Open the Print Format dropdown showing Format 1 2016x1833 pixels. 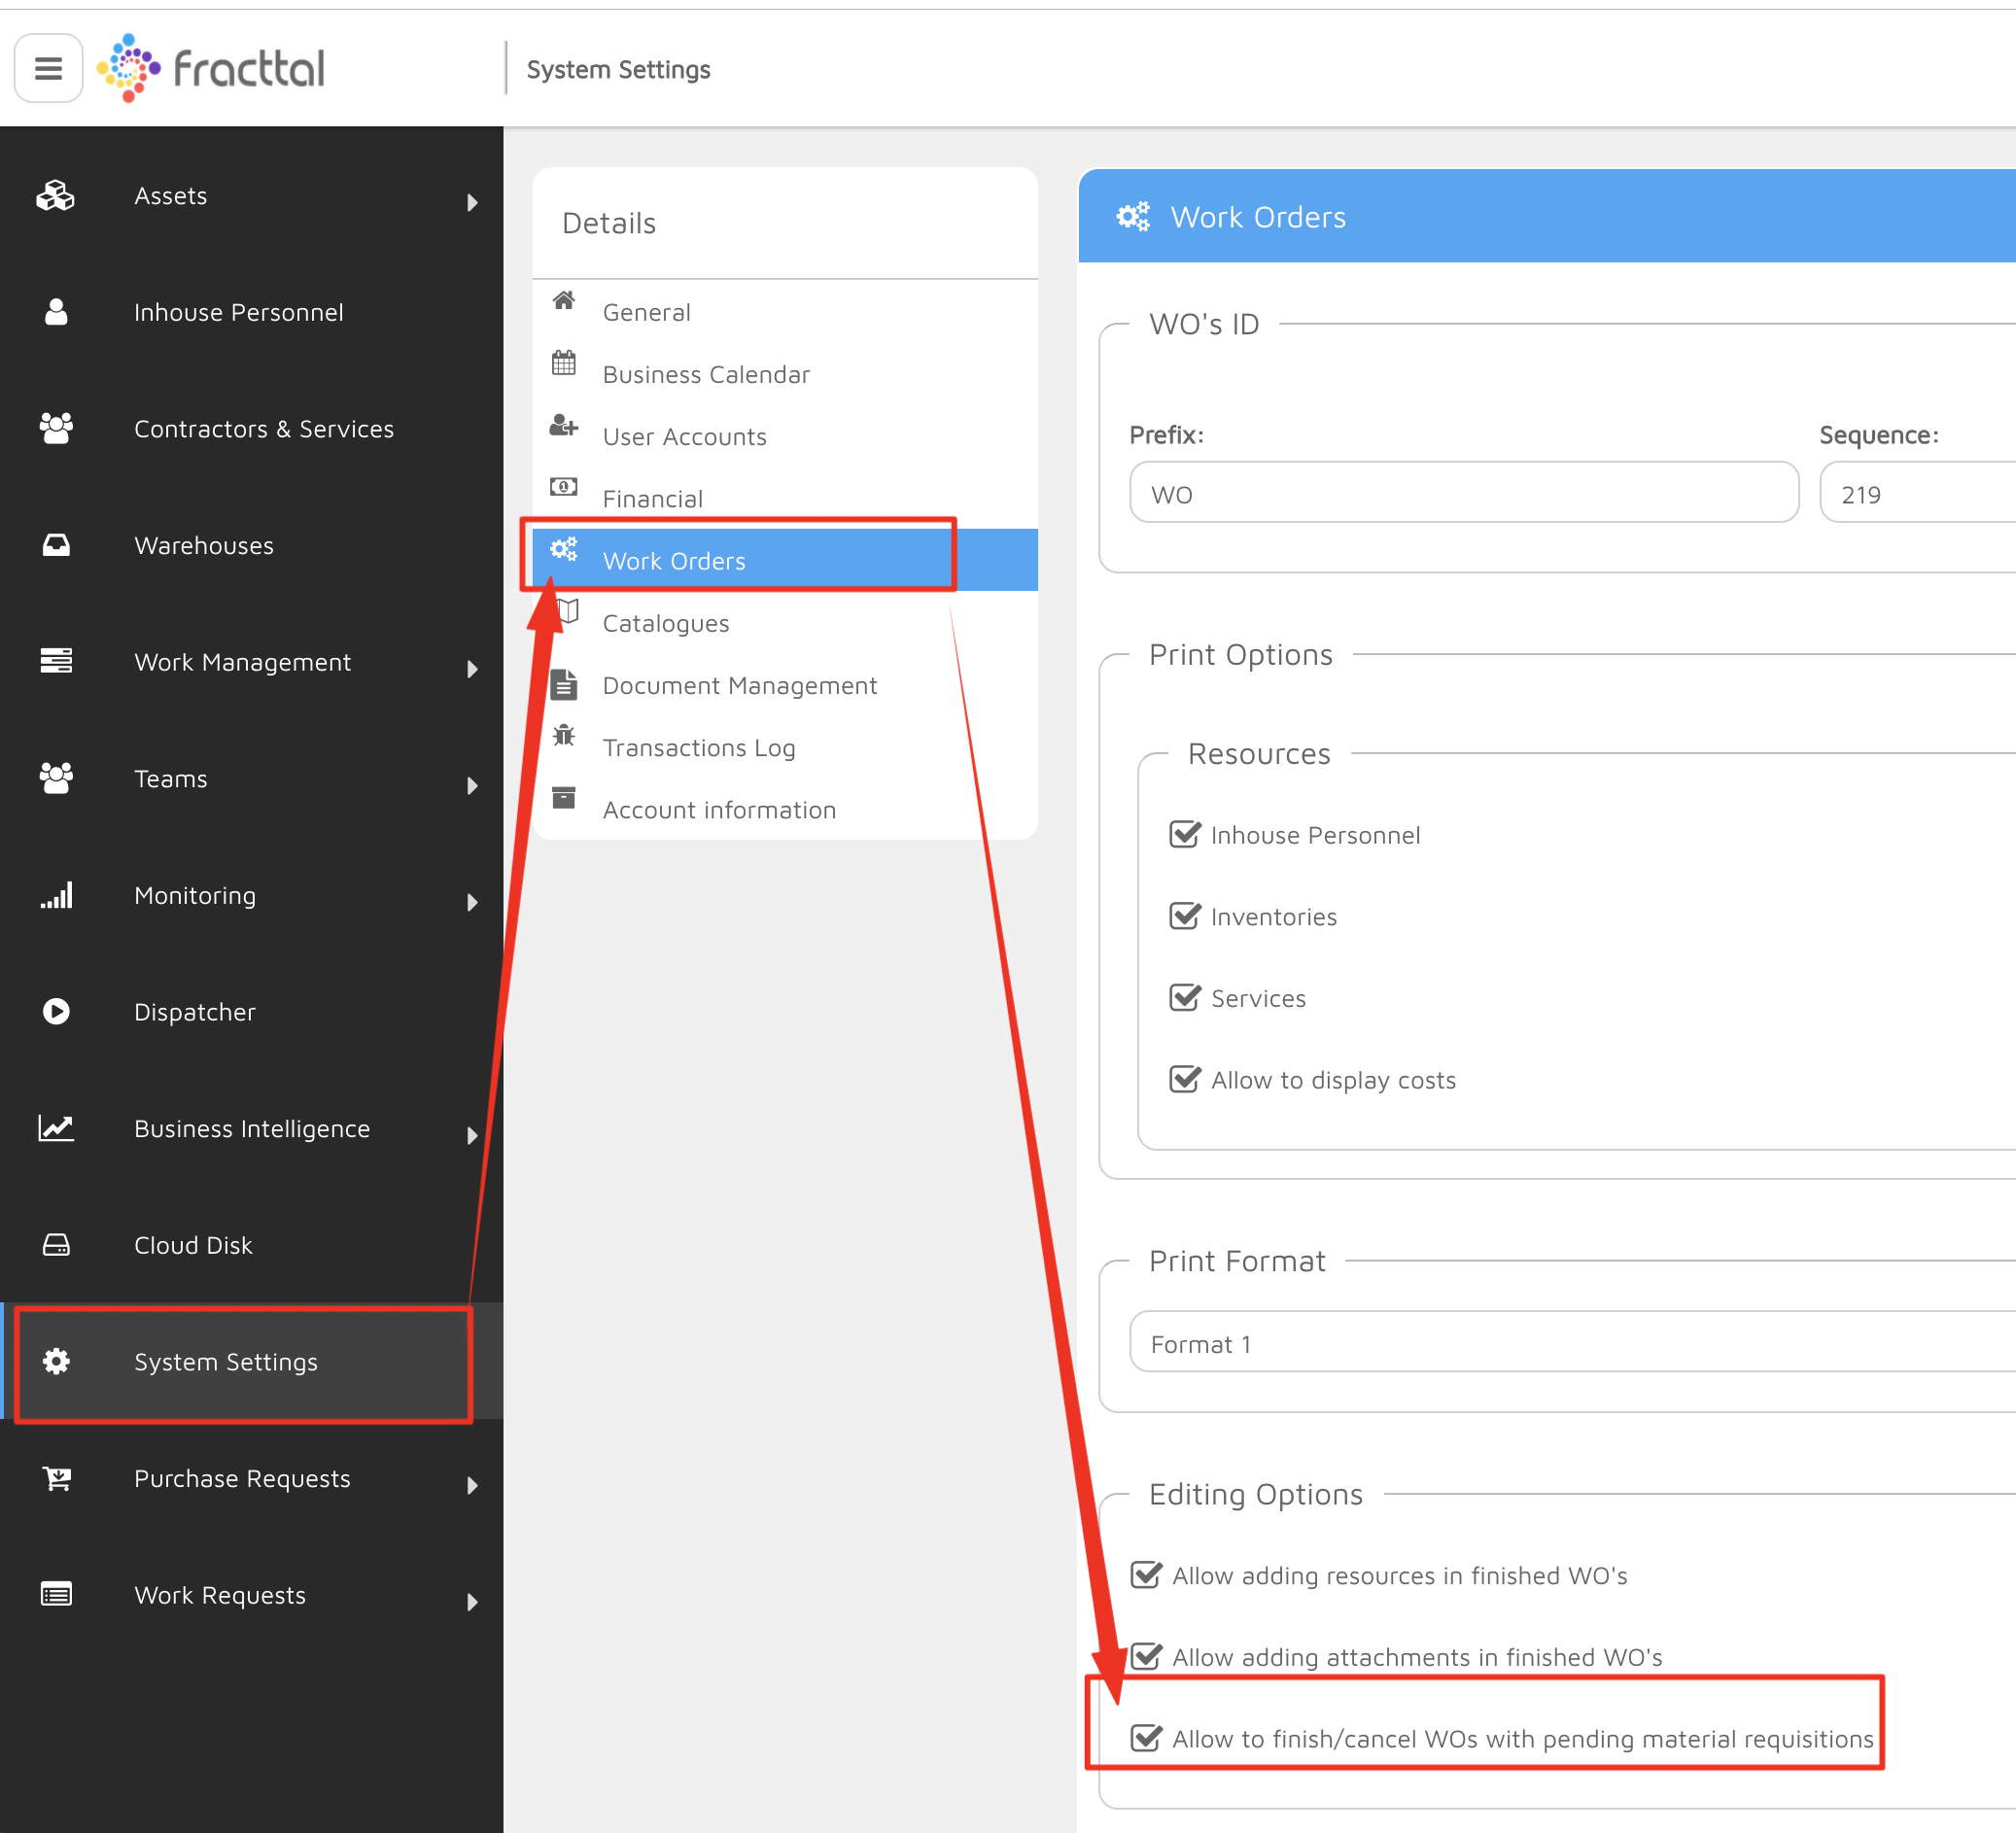click(1572, 1342)
